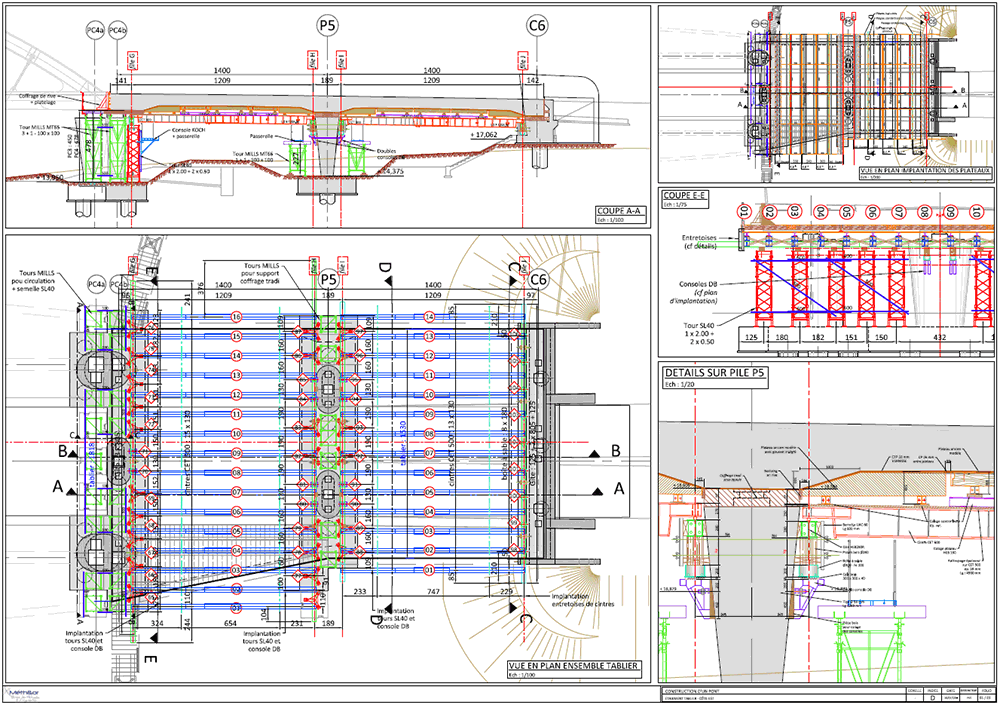Viewport: 1000px width, 705px height.
Task: Click "VUE EN PLAN IMPLANTATION DES PLATEAUX" title
Action: pos(925,170)
